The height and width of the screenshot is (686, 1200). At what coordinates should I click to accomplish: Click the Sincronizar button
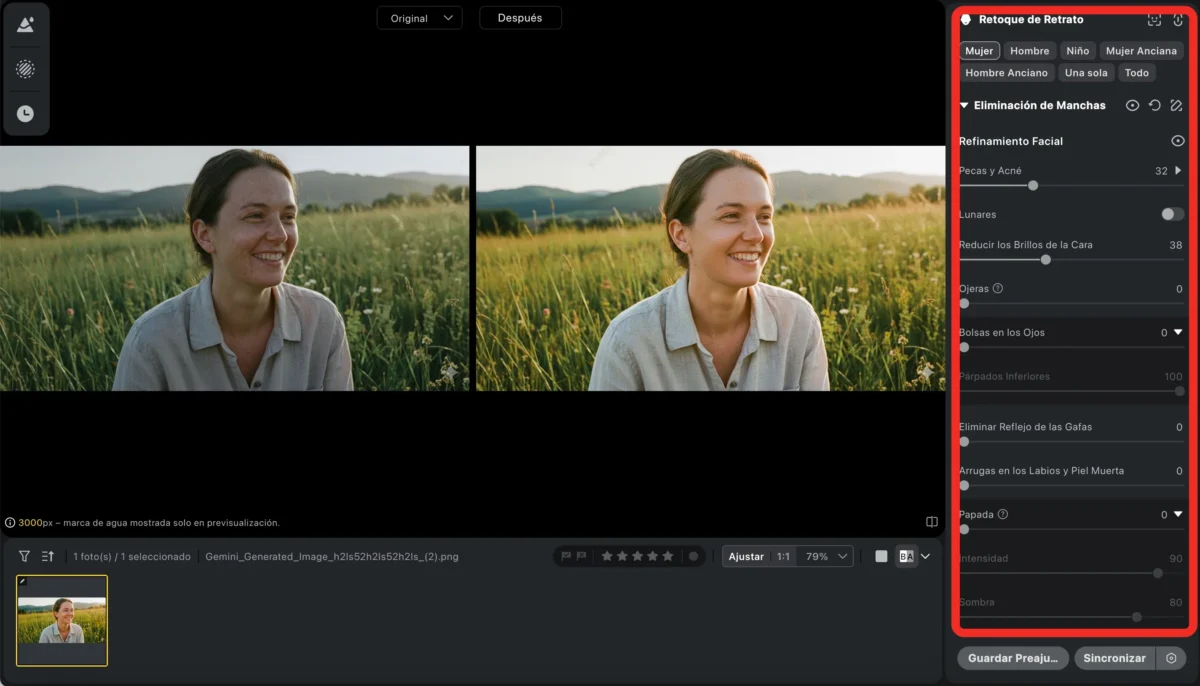coord(1114,658)
